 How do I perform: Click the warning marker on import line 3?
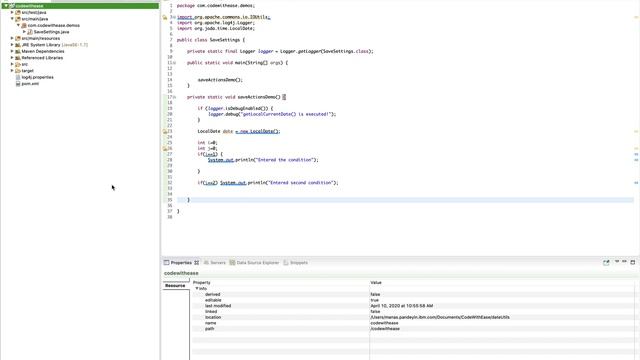click(165, 17)
